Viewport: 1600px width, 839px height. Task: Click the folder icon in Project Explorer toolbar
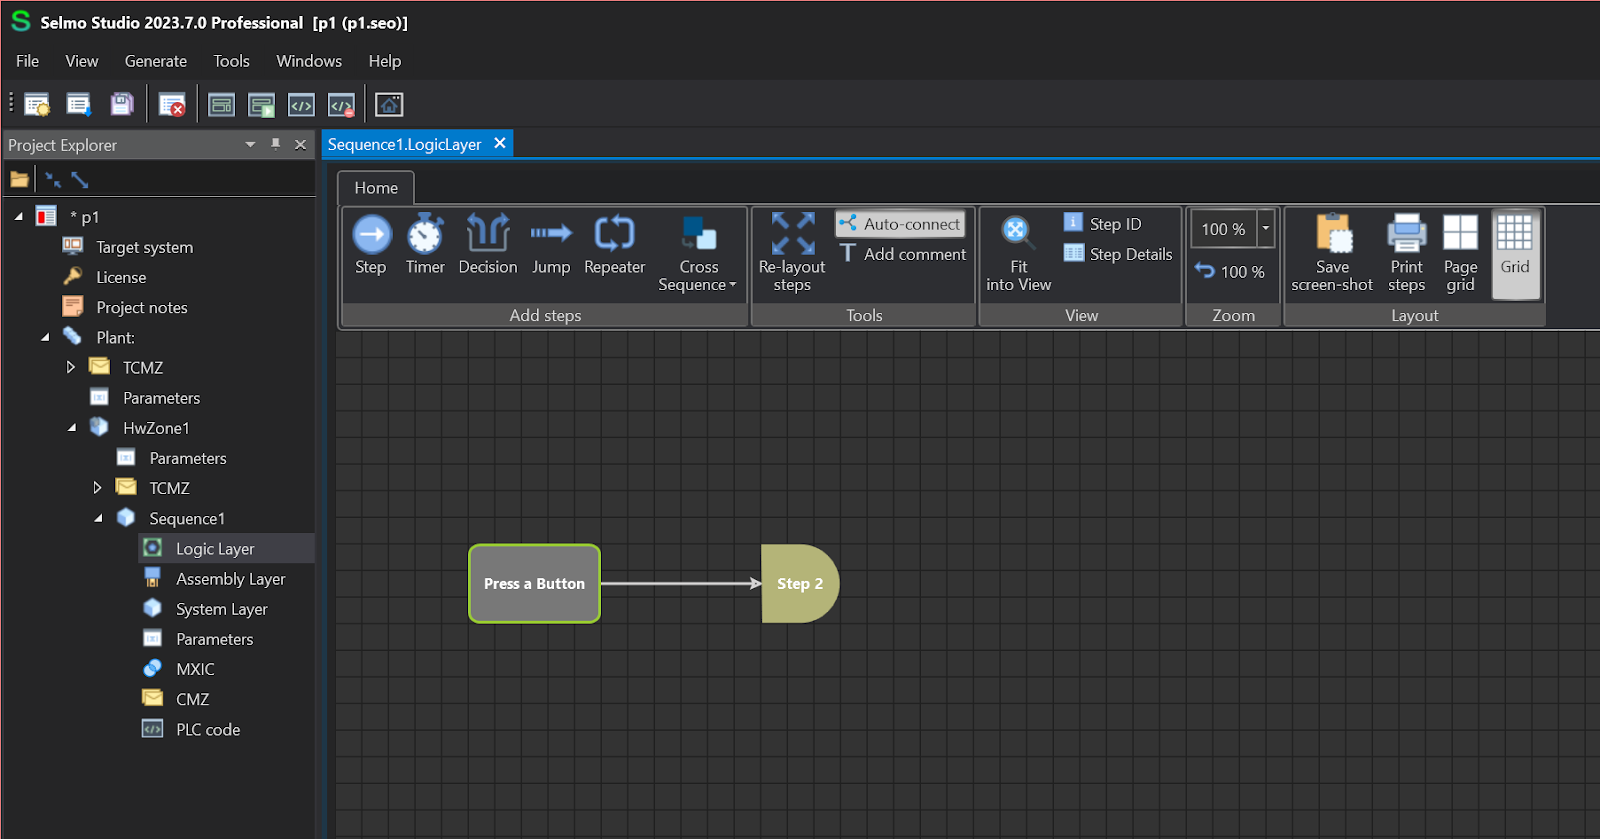click(20, 180)
